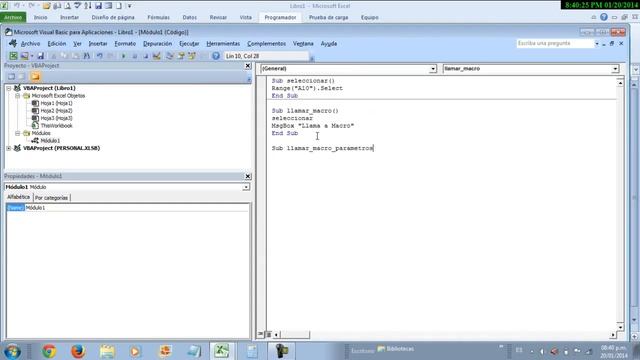Open the Properties Window toolbar icon
Screen dimensions: 640x360
pos(181,56)
